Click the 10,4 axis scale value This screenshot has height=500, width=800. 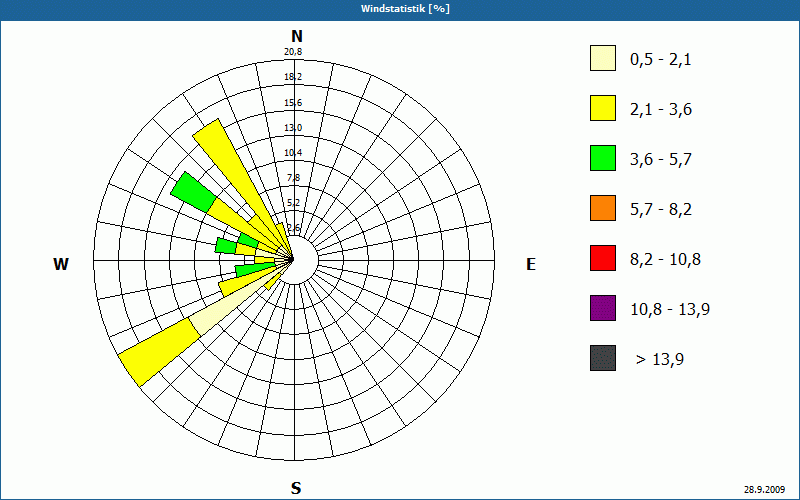tap(293, 153)
